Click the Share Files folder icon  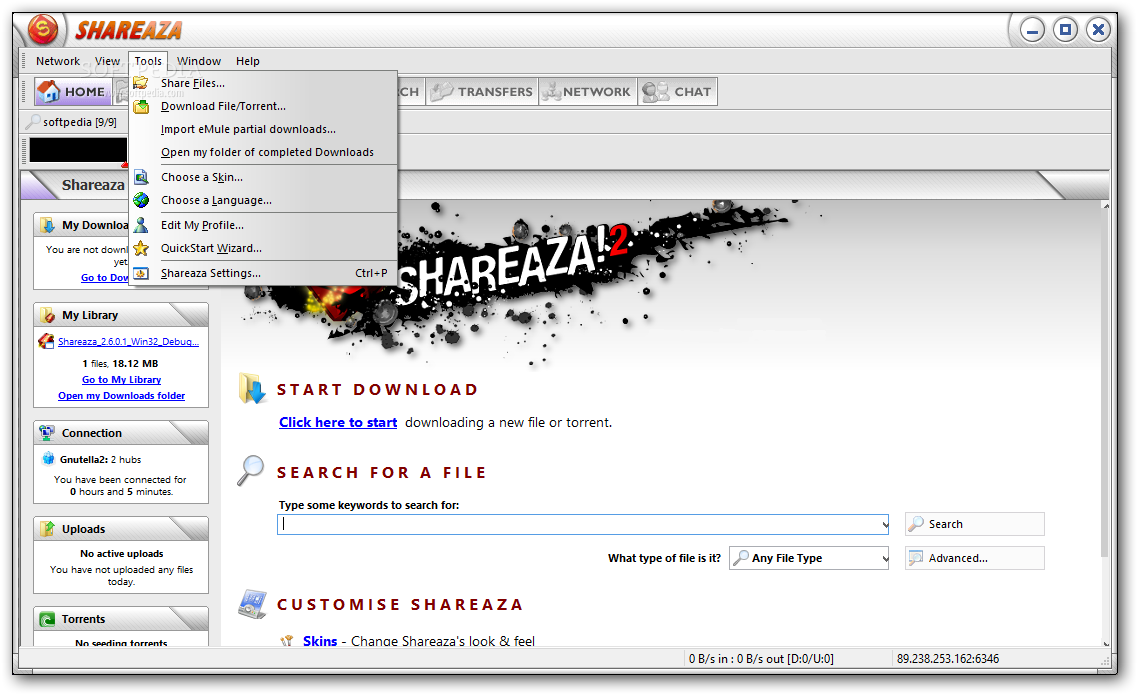tap(141, 83)
